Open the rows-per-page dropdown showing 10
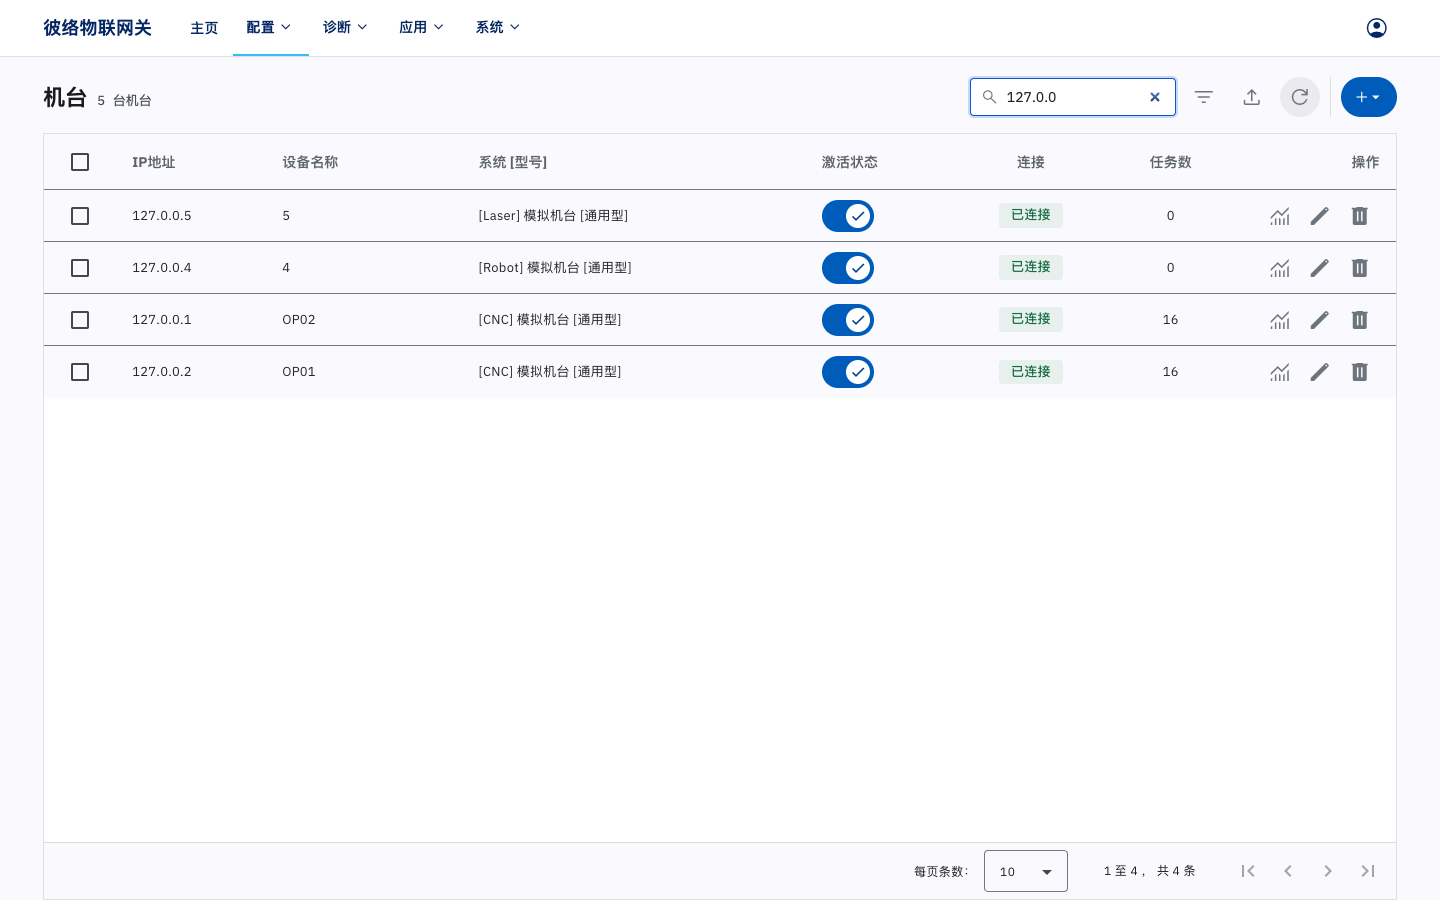The image size is (1440, 900). 1026,871
